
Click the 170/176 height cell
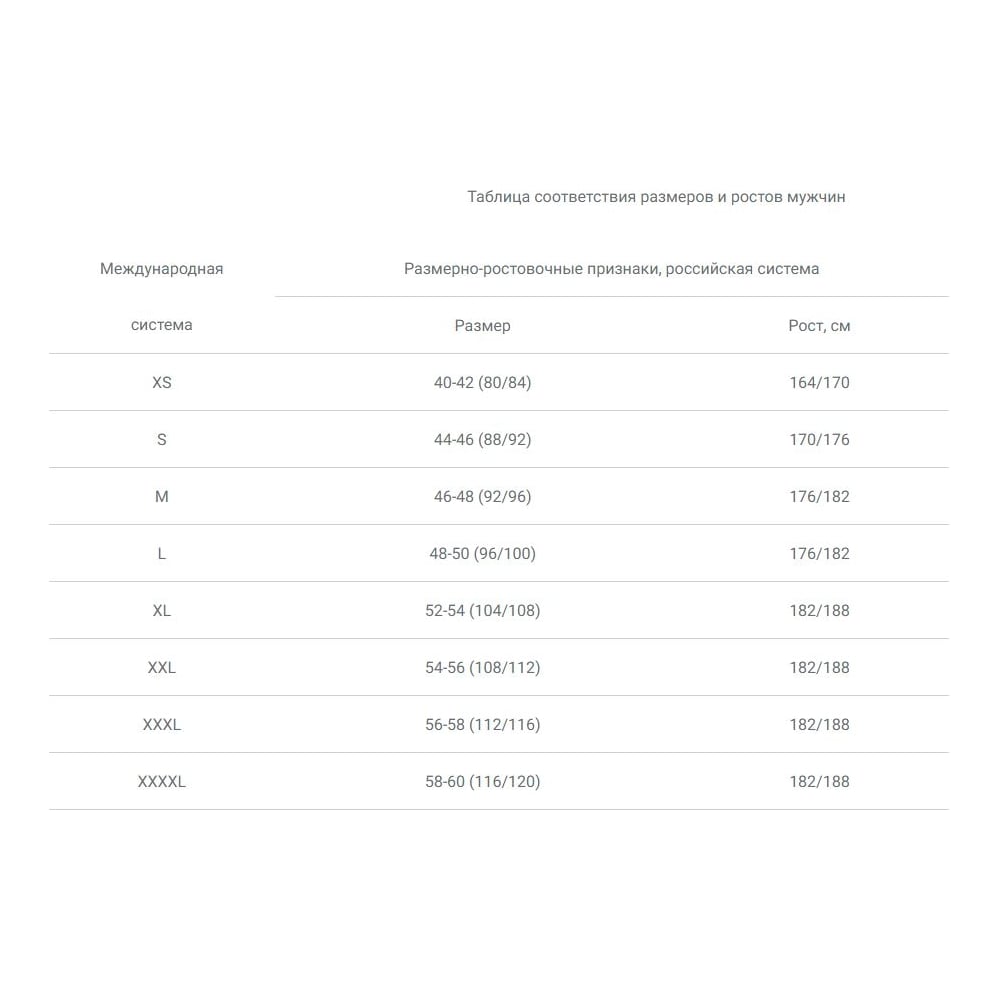tap(819, 440)
